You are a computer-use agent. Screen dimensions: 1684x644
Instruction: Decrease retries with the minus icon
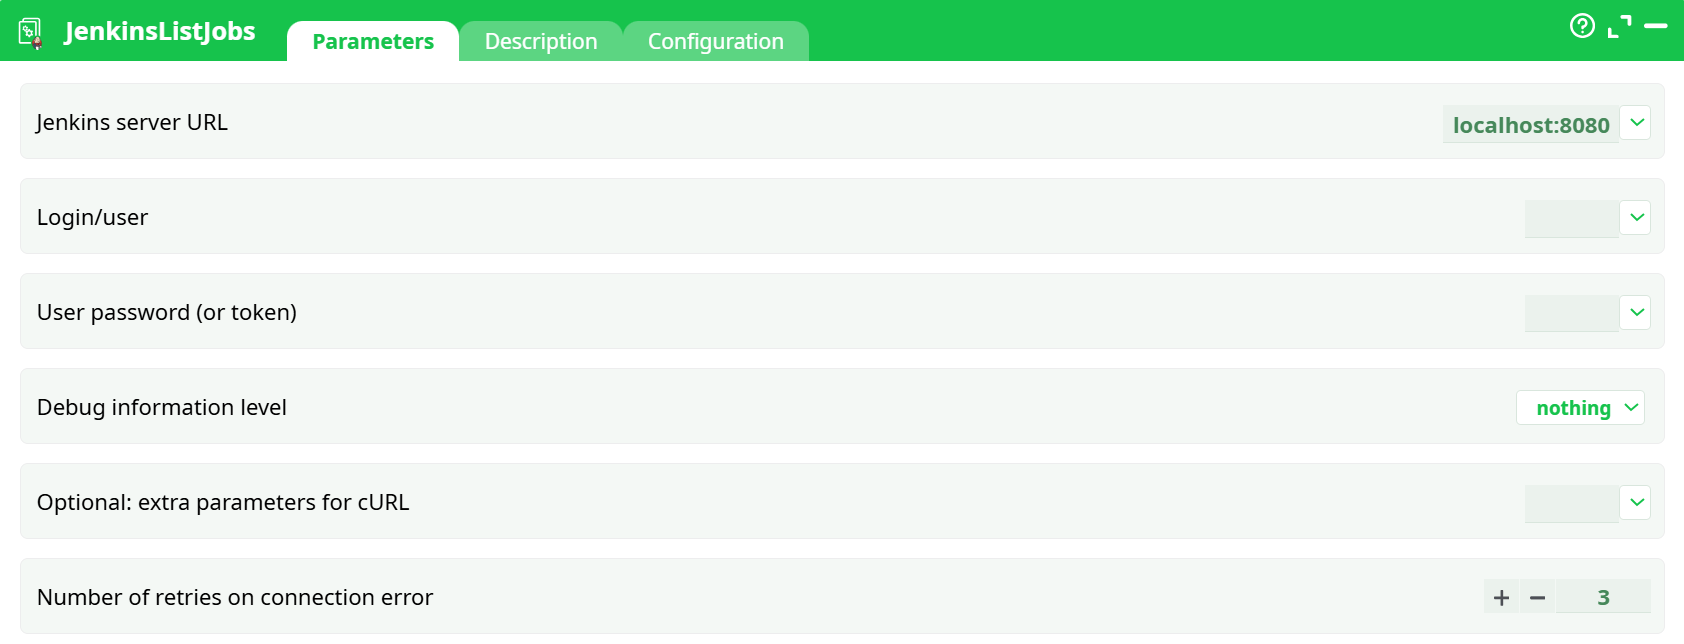[1537, 597]
